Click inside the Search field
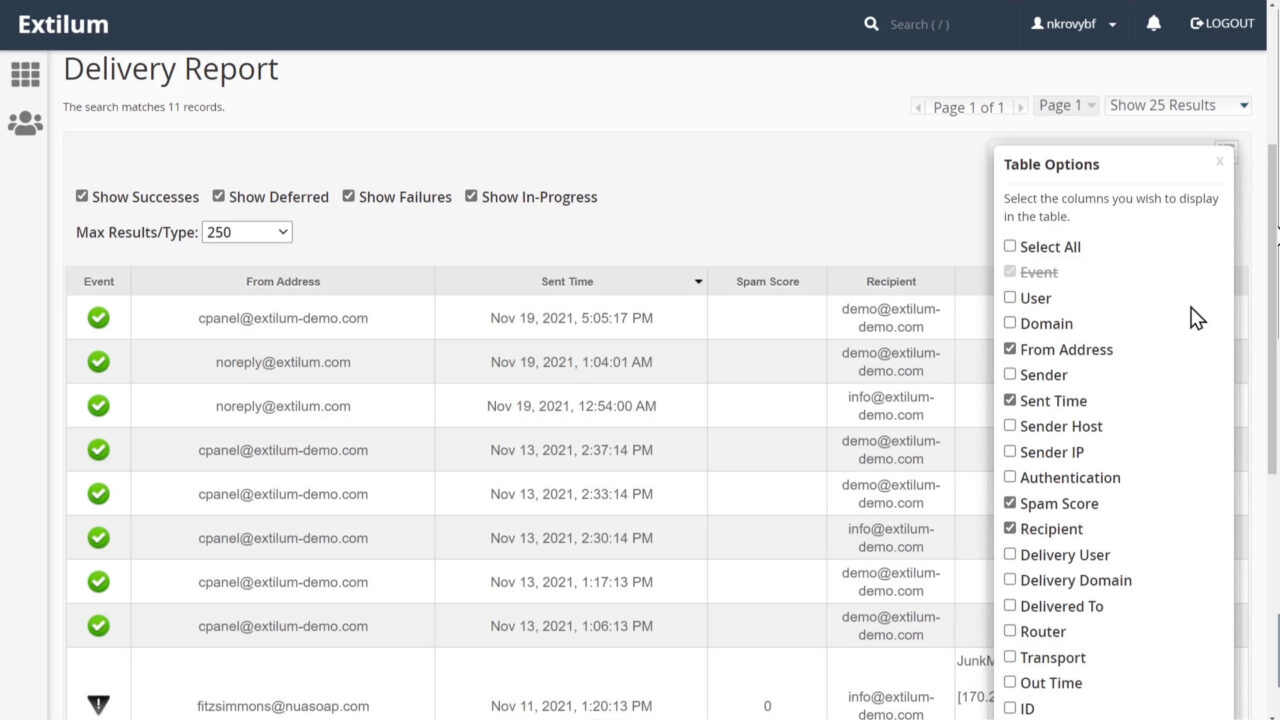The width and height of the screenshot is (1280, 720). click(x=918, y=23)
